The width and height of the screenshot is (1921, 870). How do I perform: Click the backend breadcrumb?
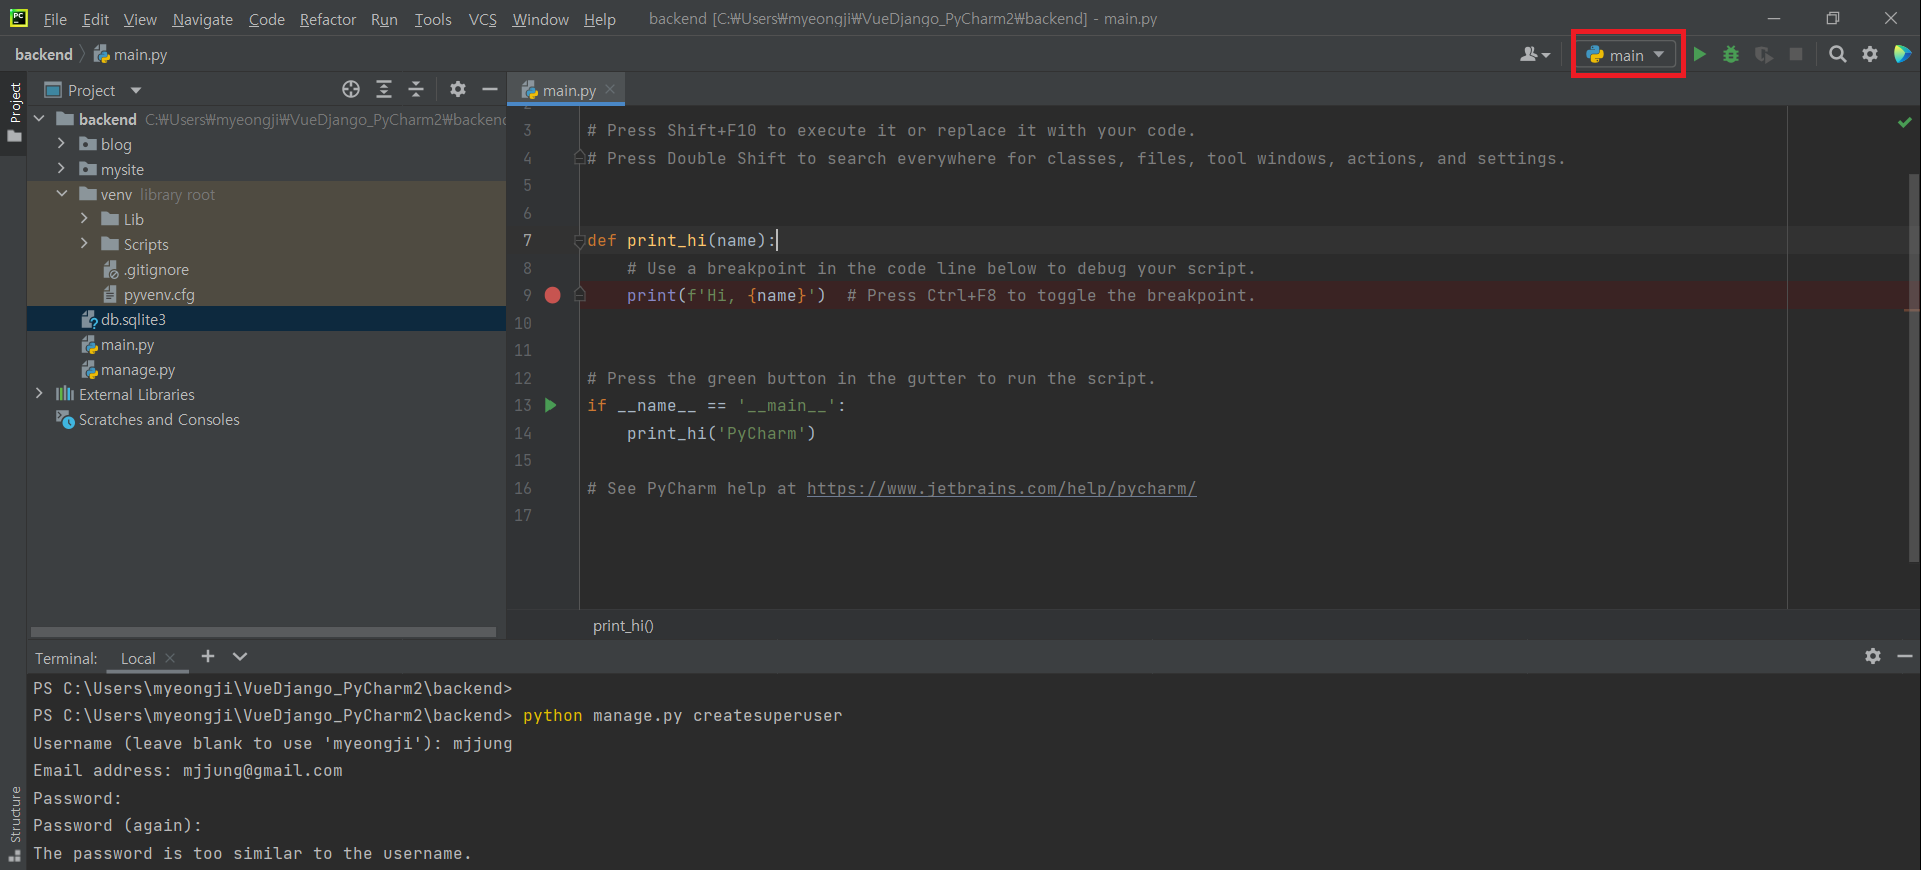pyautogui.click(x=44, y=54)
